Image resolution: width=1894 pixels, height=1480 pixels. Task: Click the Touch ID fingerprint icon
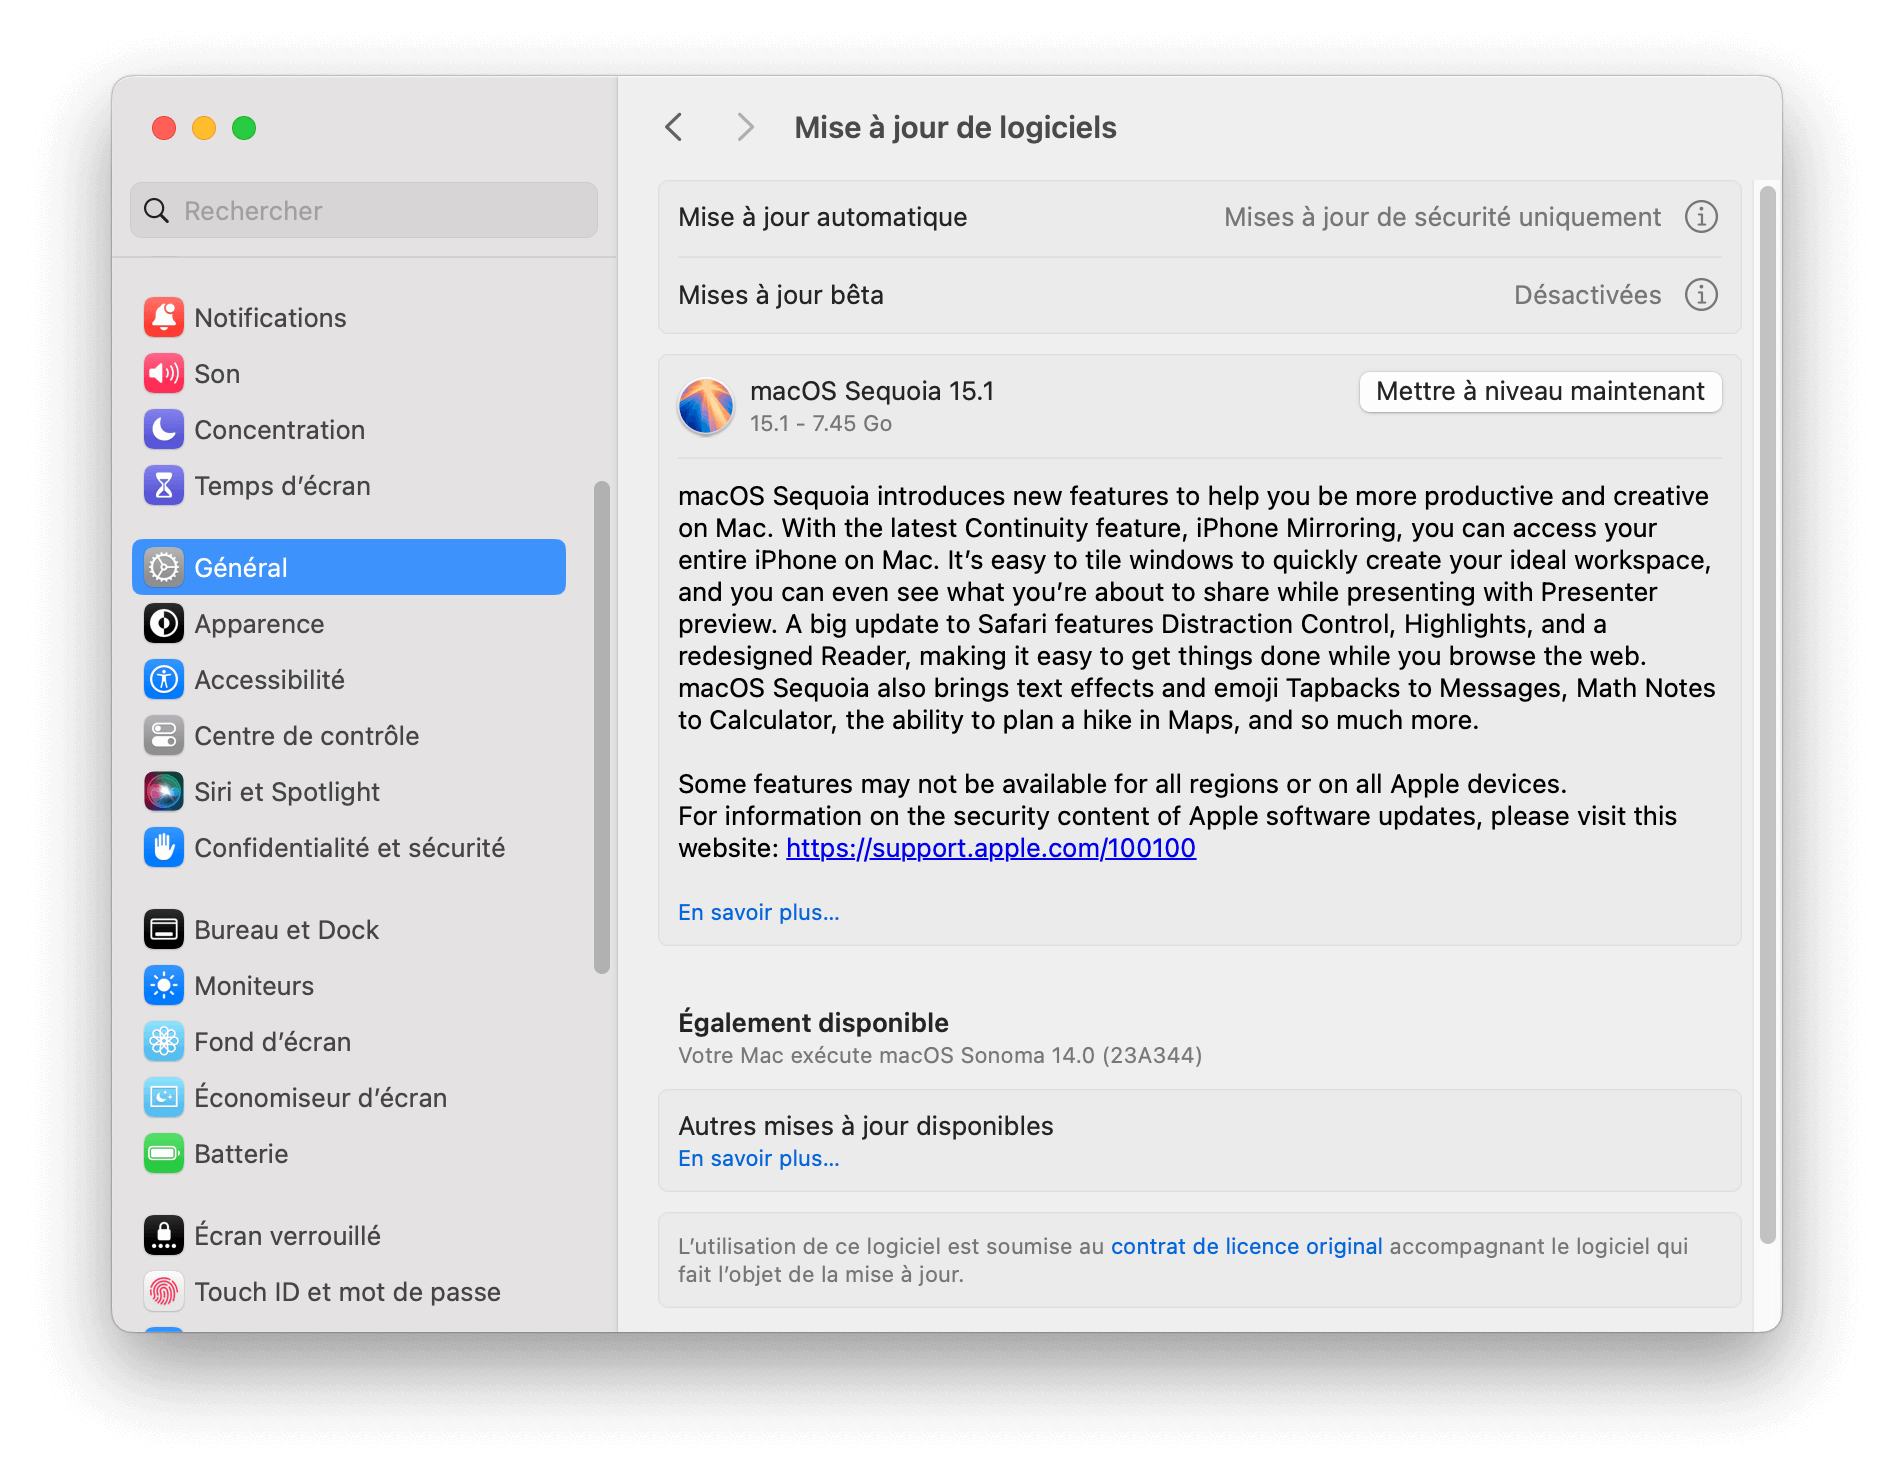(x=164, y=1291)
